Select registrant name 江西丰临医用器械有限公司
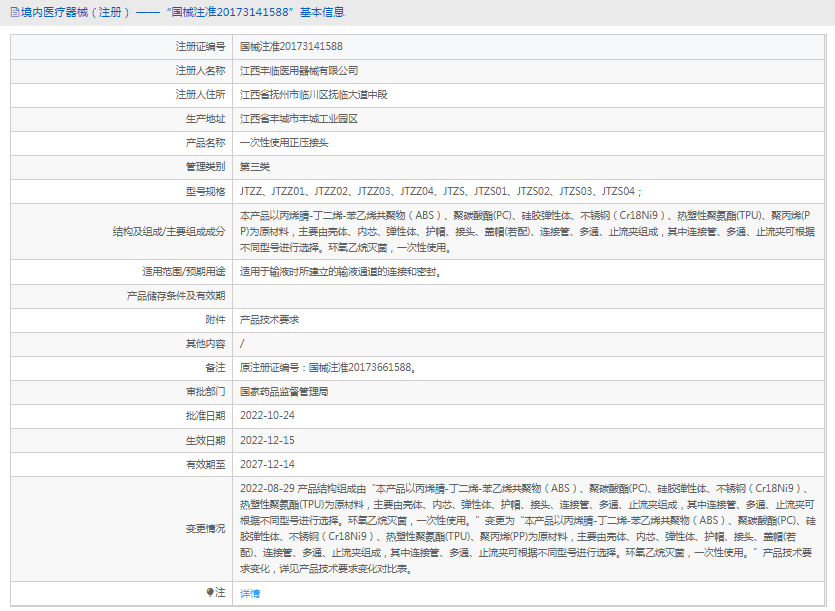 [x=299, y=71]
